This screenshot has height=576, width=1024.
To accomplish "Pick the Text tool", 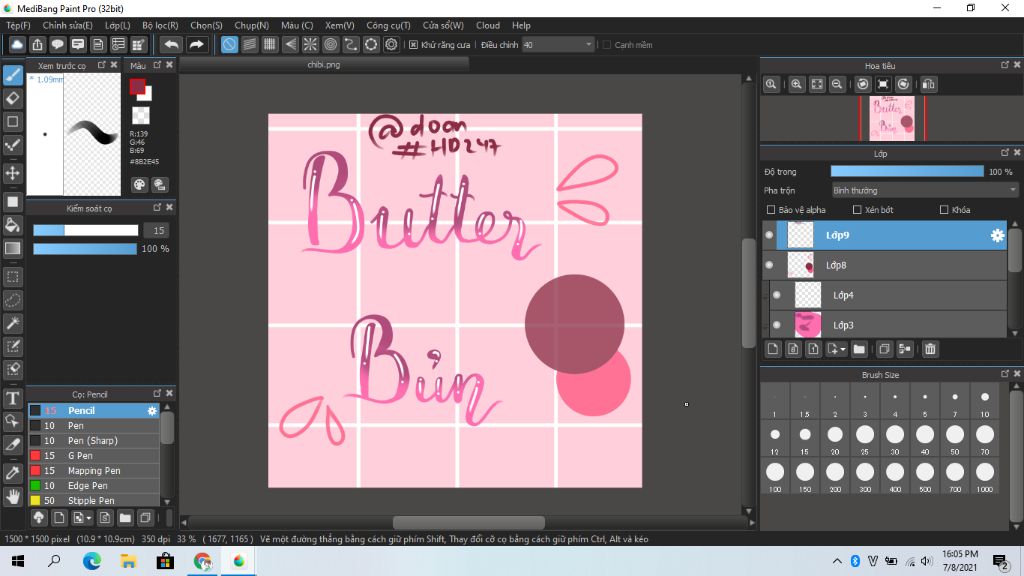I will tap(13, 398).
